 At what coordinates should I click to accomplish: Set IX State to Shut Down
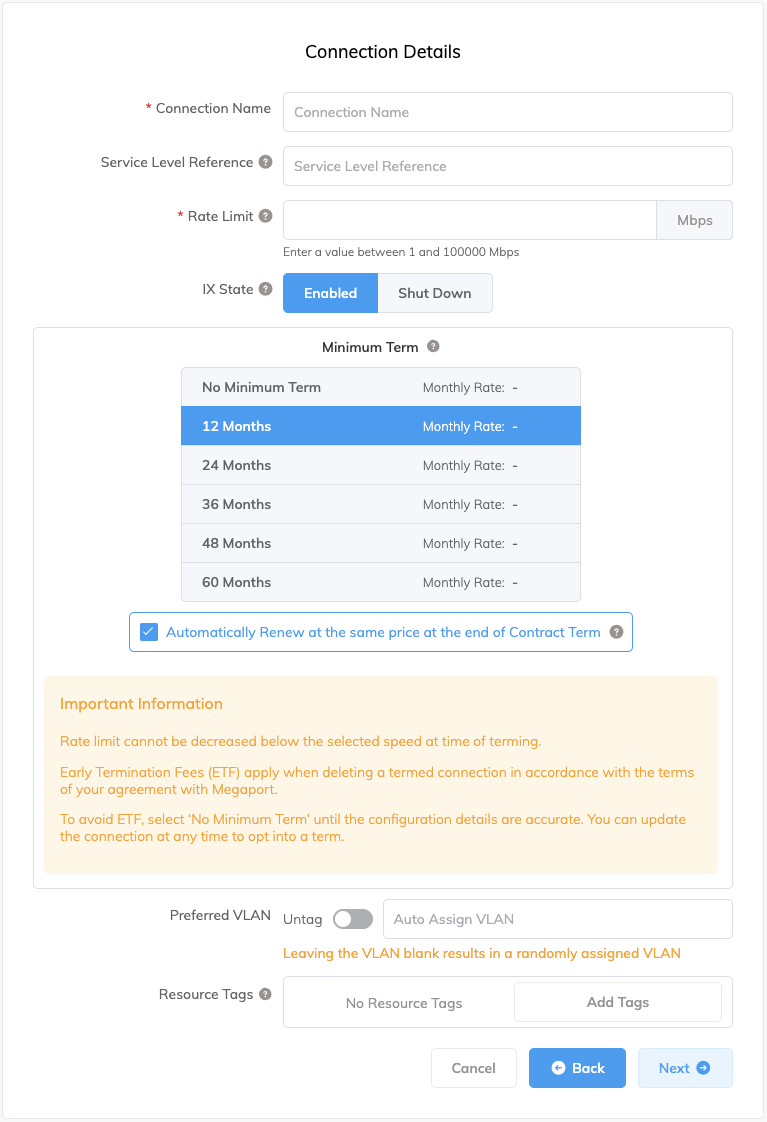(x=435, y=292)
